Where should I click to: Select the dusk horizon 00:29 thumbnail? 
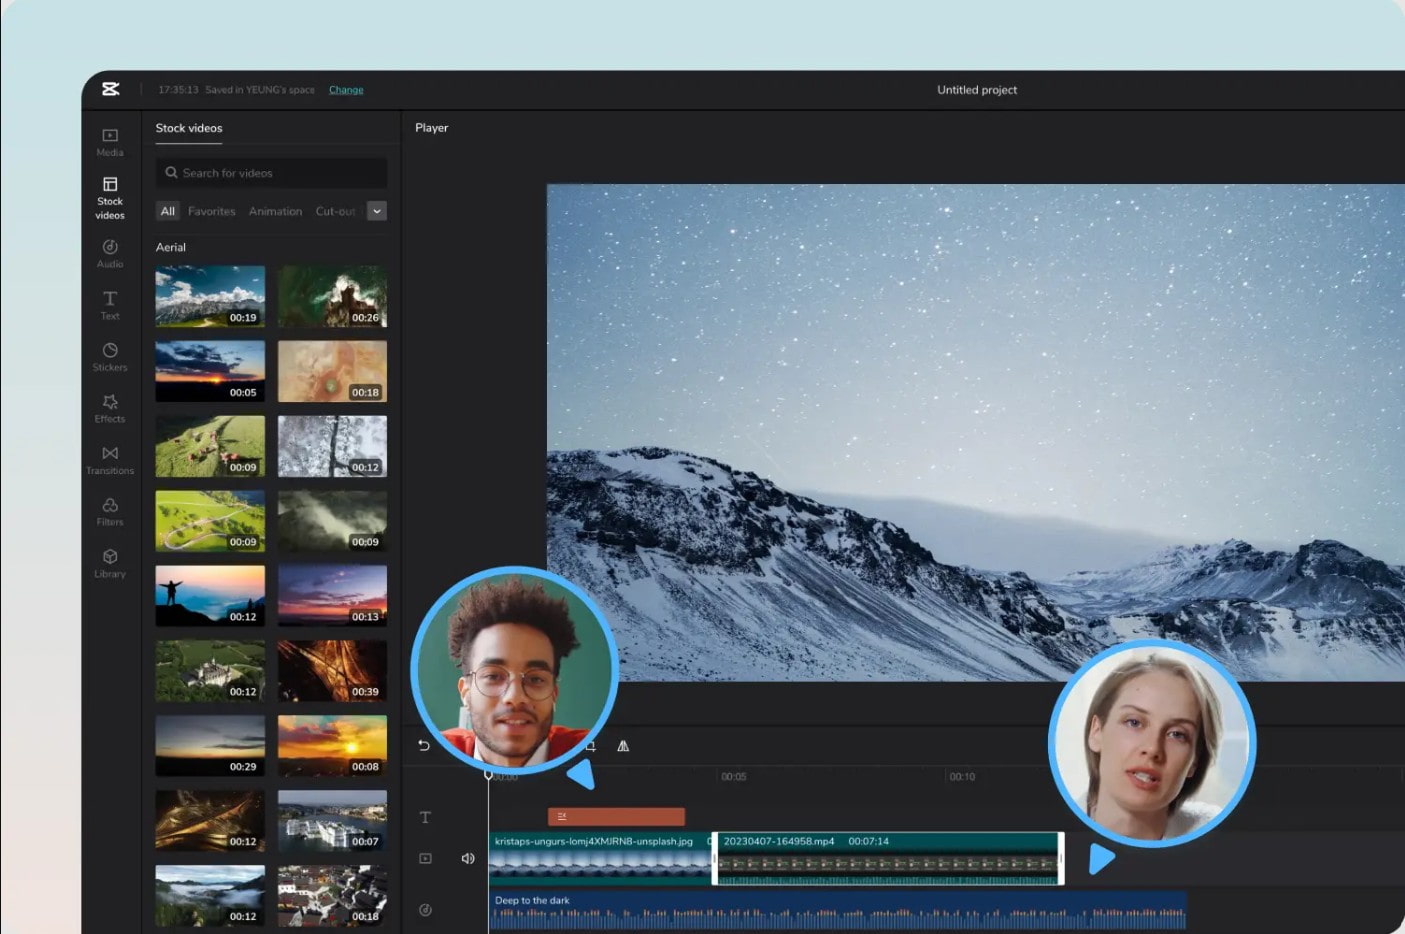point(210,746)
